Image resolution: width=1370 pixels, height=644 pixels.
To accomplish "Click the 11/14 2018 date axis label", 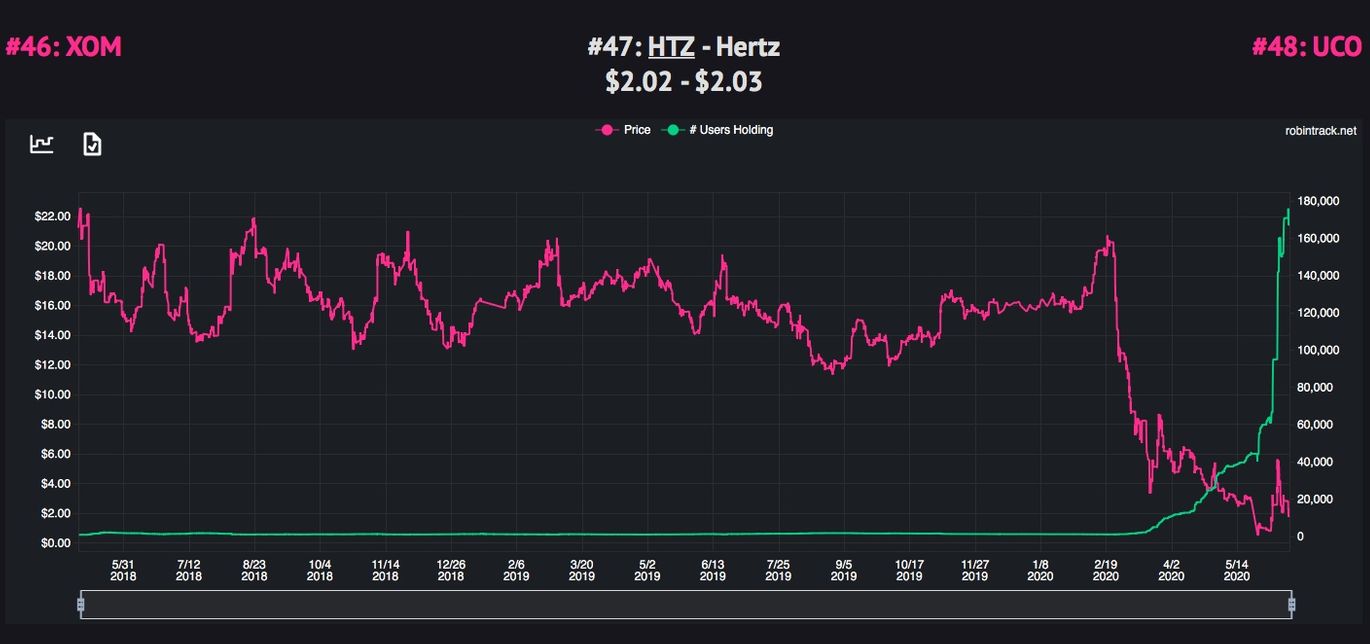I will [x=385, y=570].
